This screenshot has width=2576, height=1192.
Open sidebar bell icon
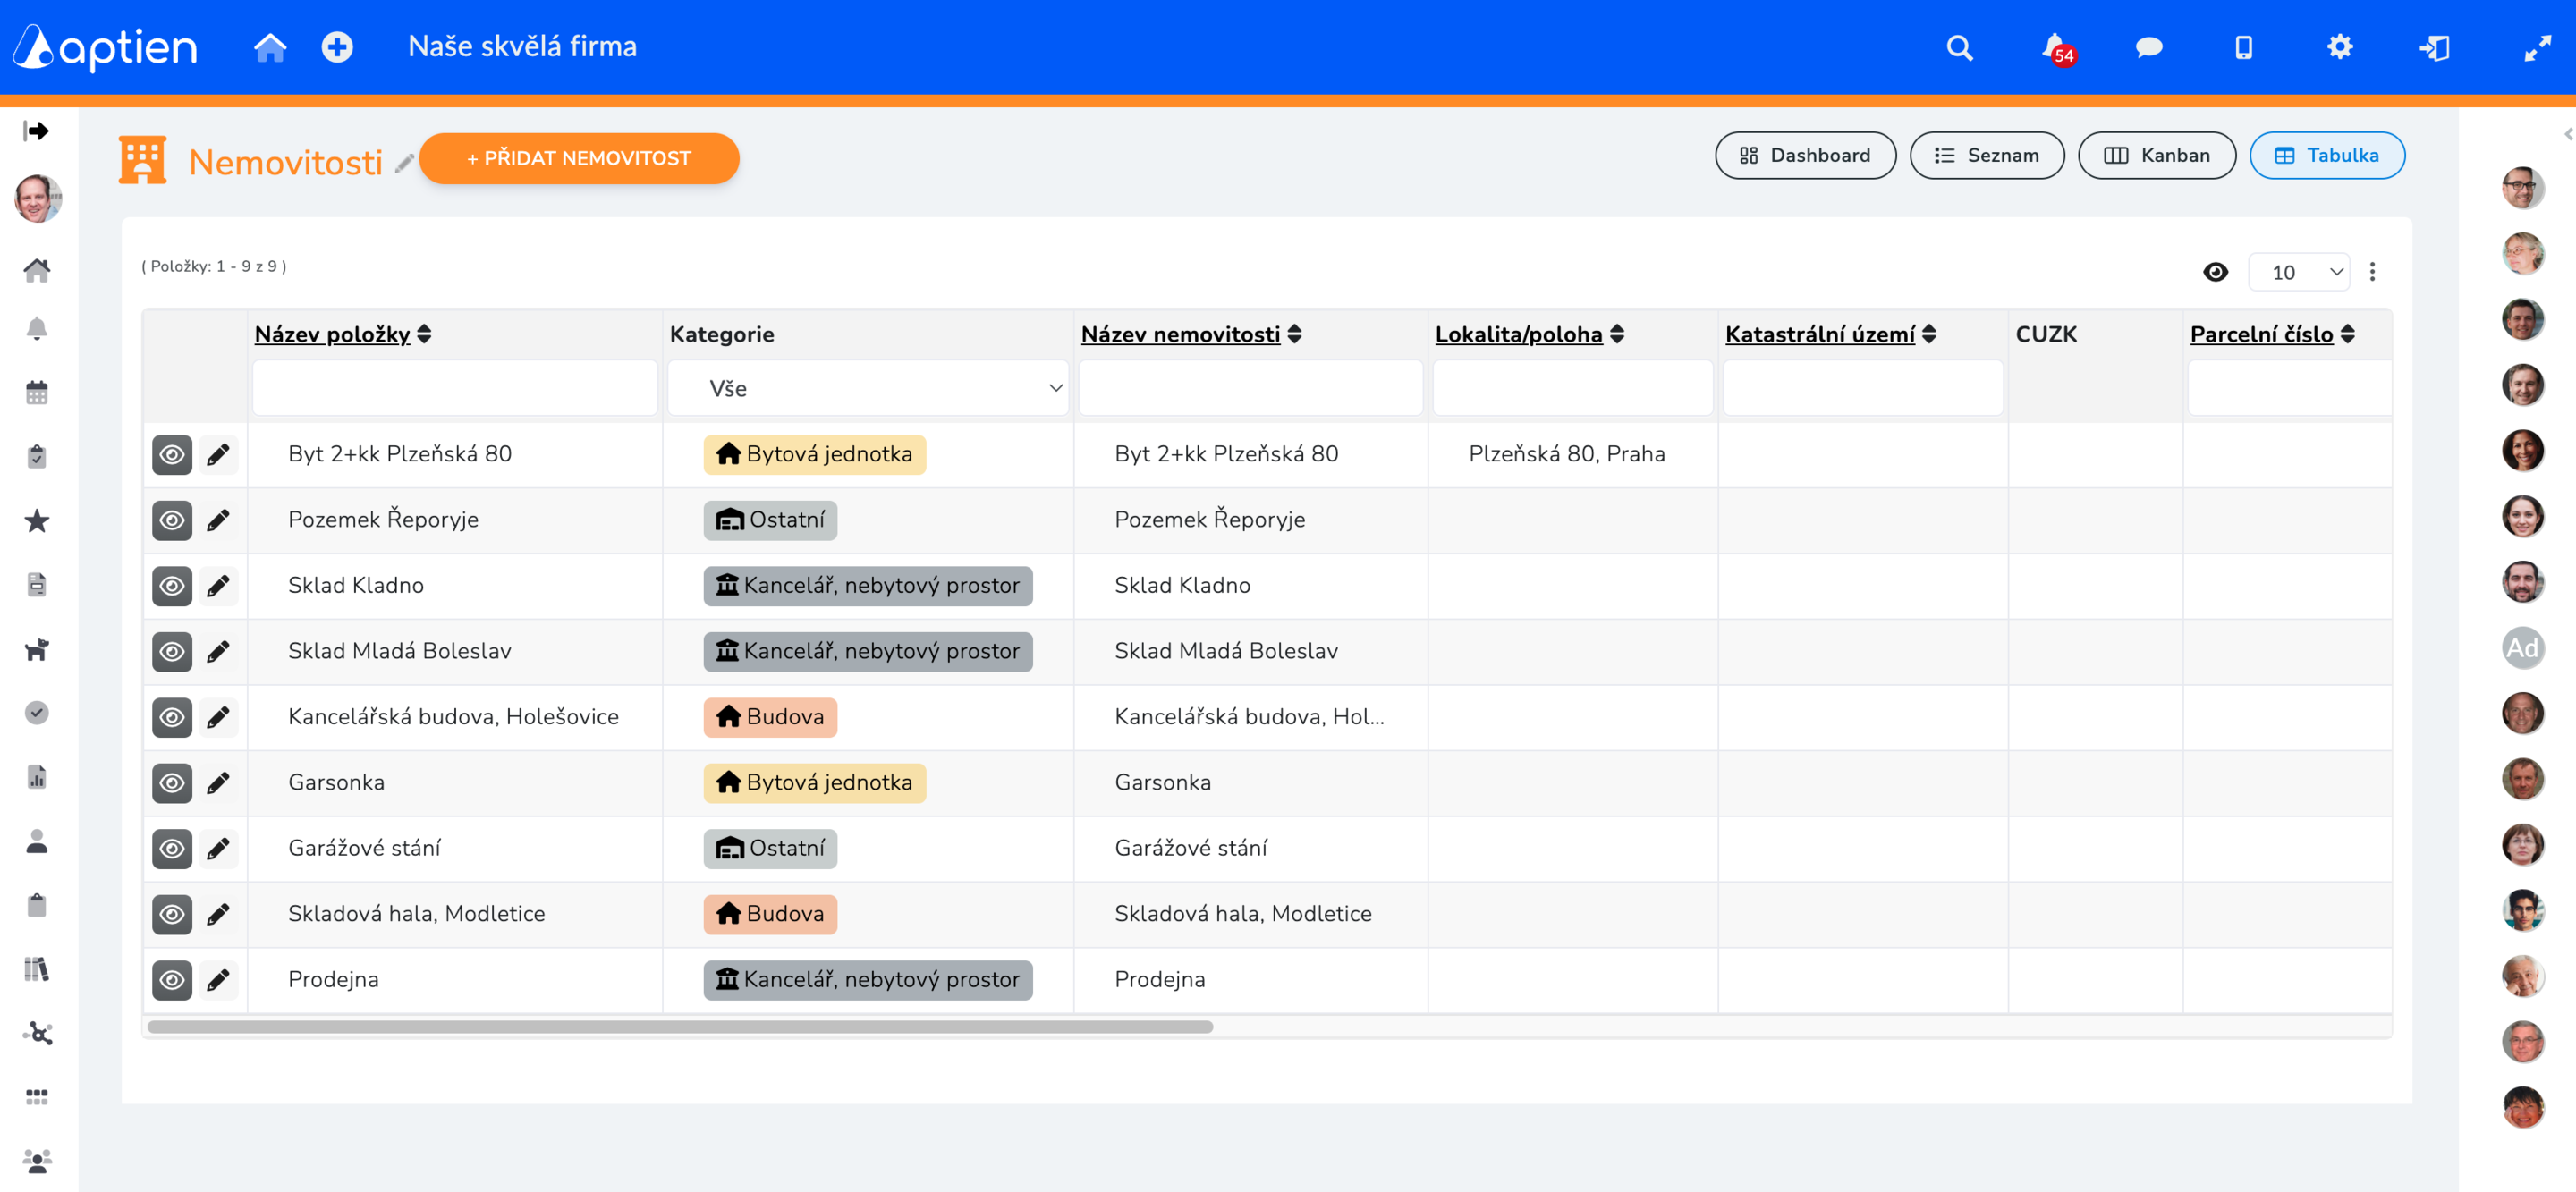click(37, 329)
